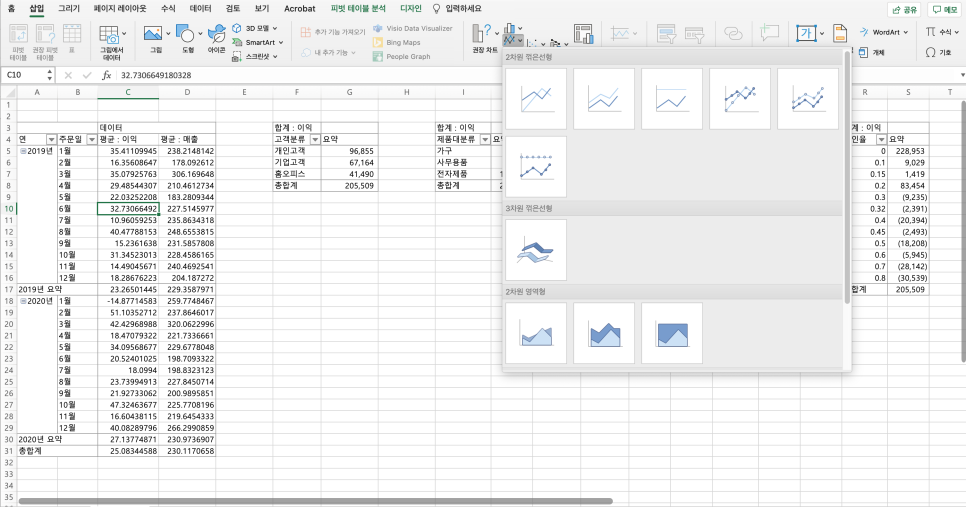Choose stacked line with markers chart

[x=808, y=99]
